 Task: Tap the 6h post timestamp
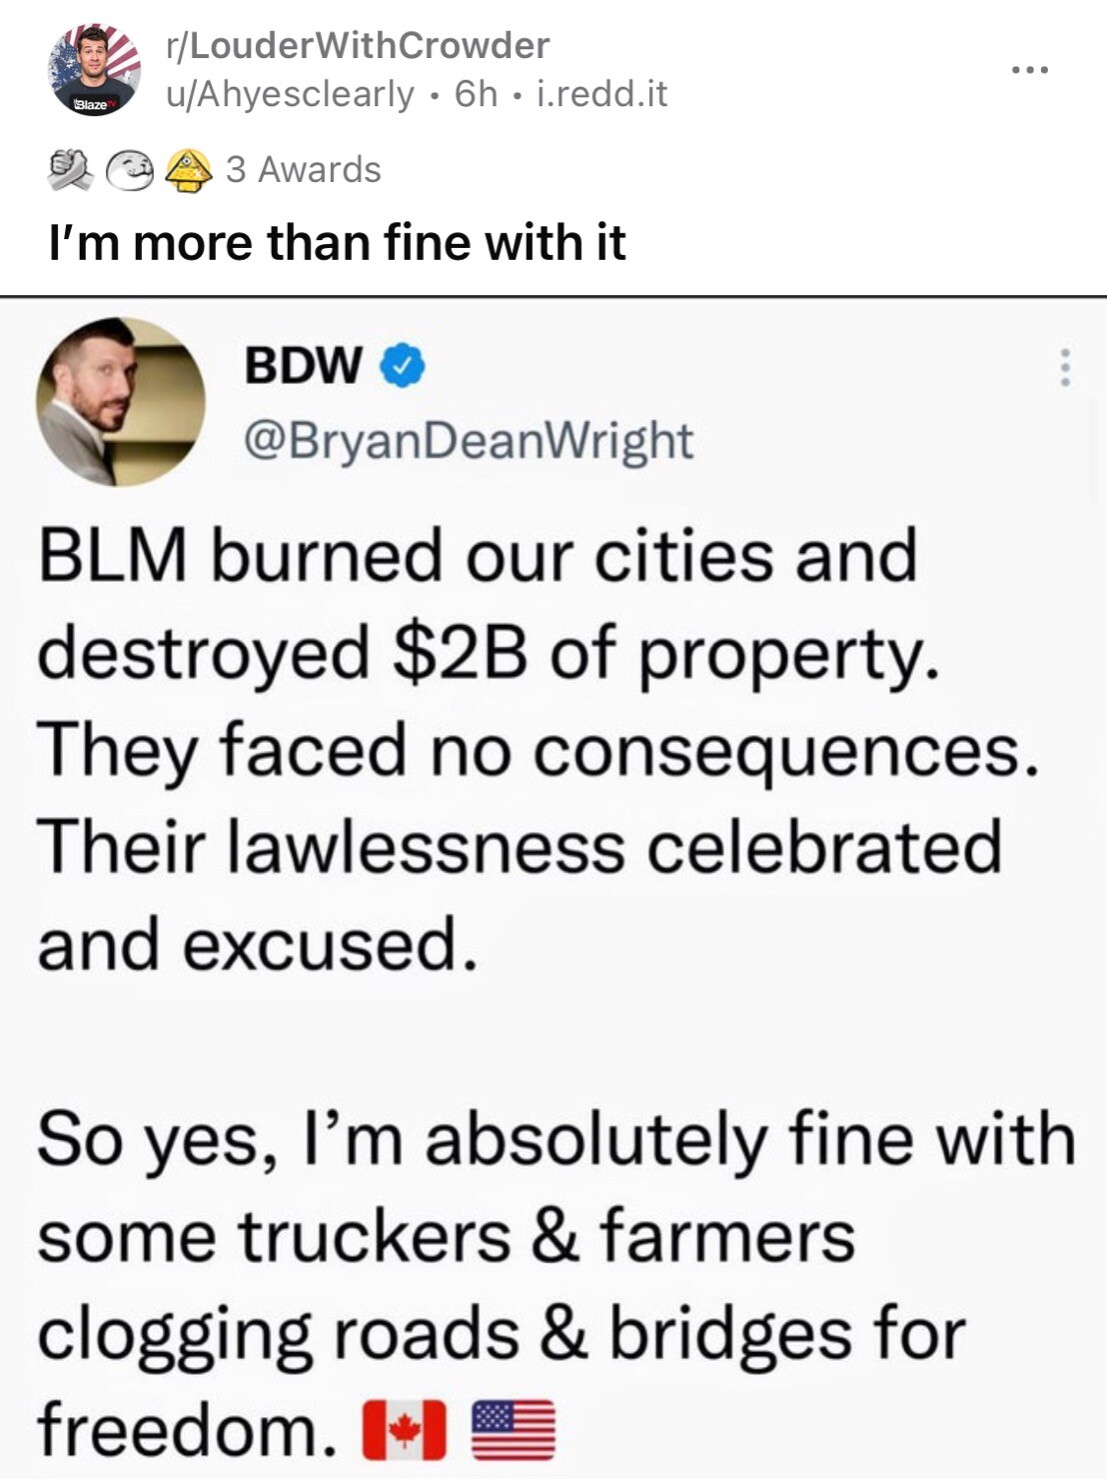pyautogui.click(x=475, y=94)
